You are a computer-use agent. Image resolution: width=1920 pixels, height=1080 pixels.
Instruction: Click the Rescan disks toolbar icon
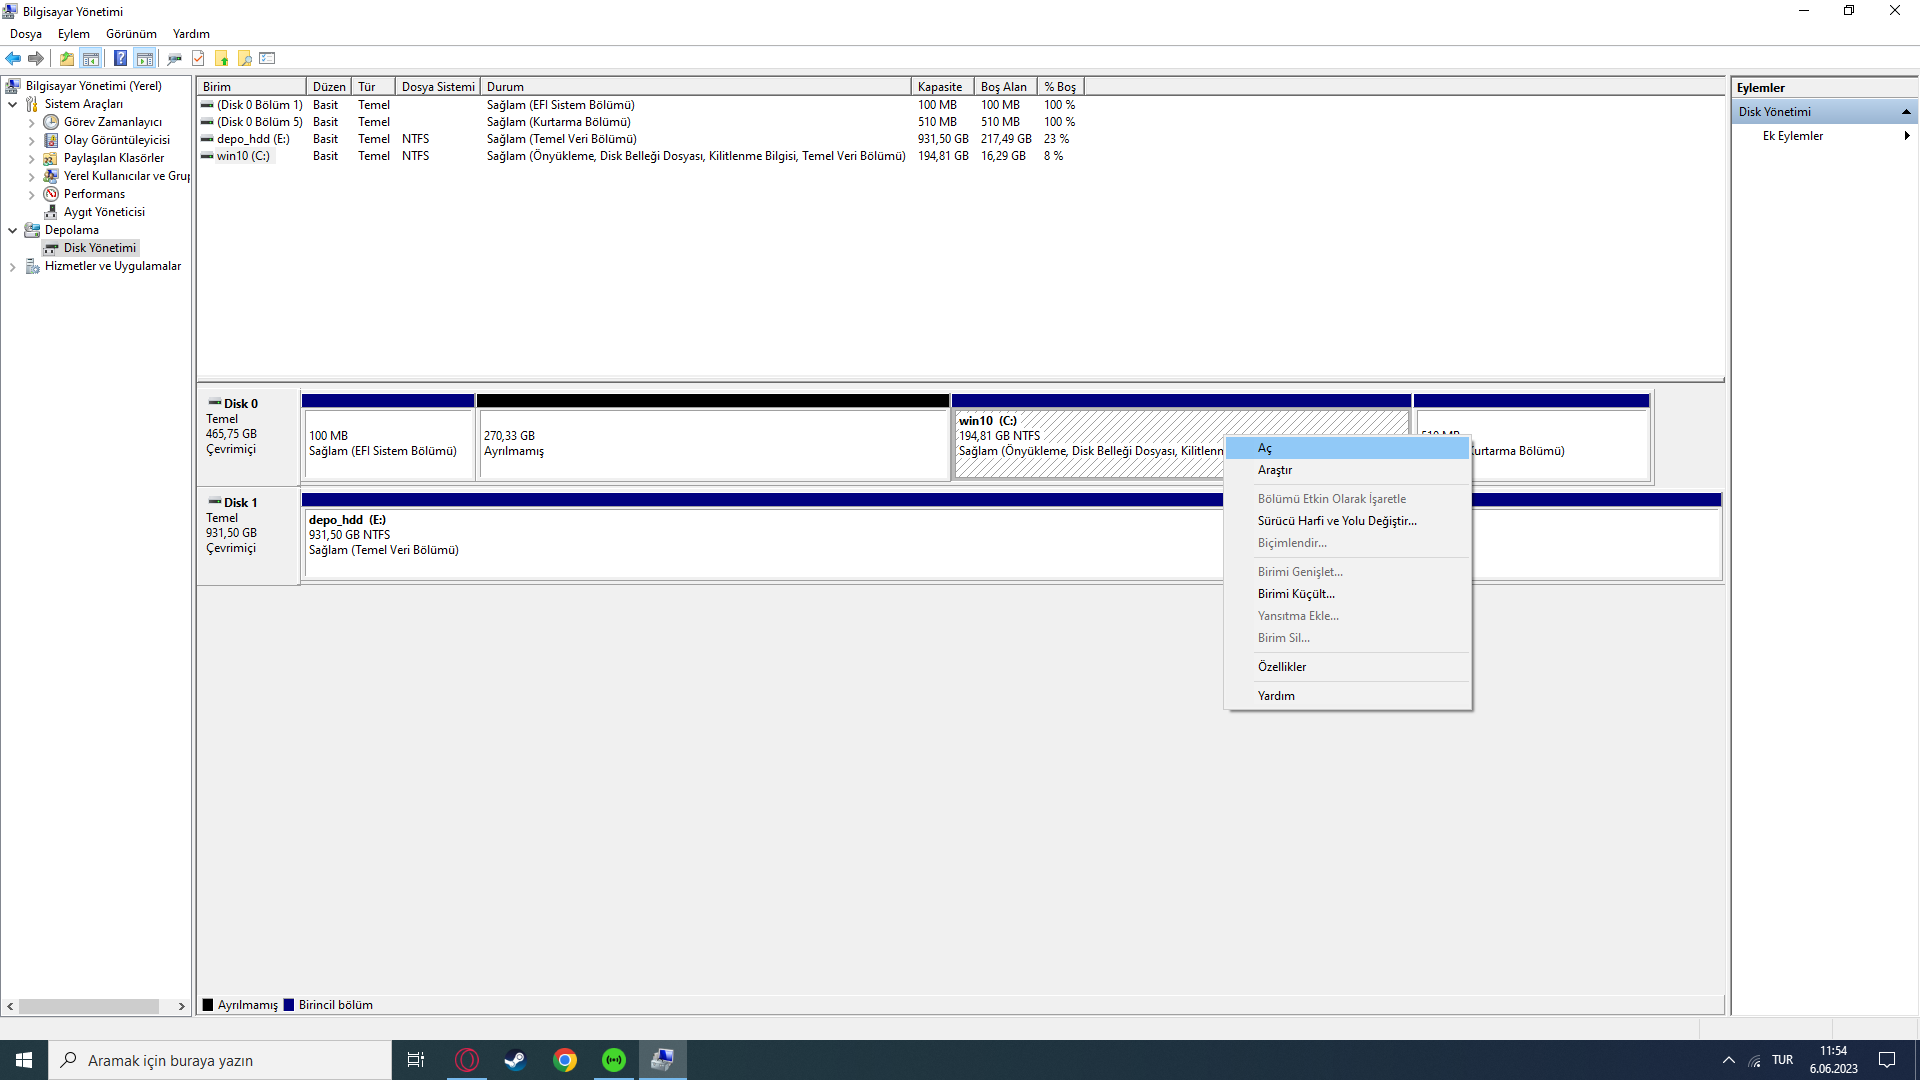click(x=175, y=58)
